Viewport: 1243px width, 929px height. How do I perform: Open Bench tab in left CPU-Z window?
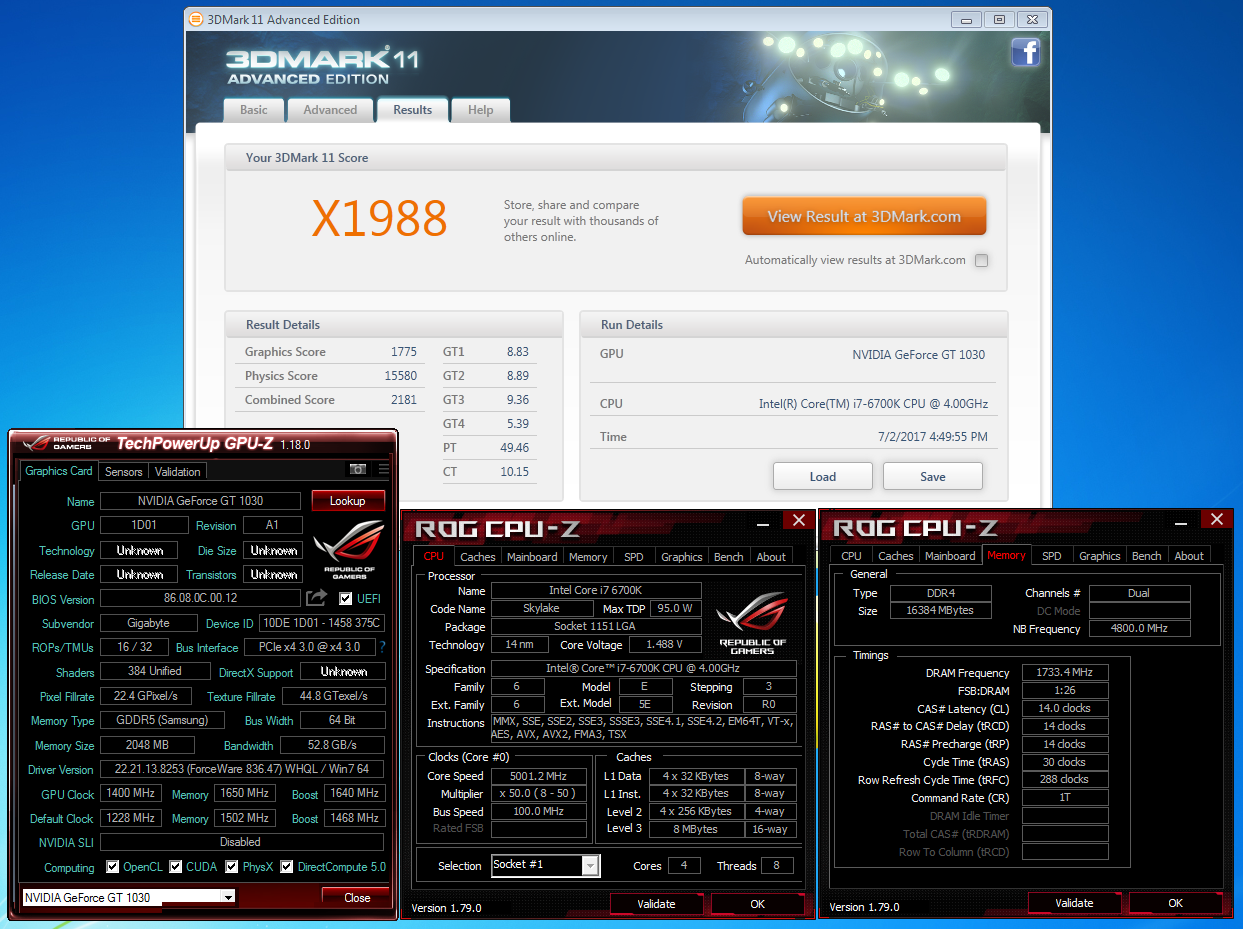tap(729, 557)
